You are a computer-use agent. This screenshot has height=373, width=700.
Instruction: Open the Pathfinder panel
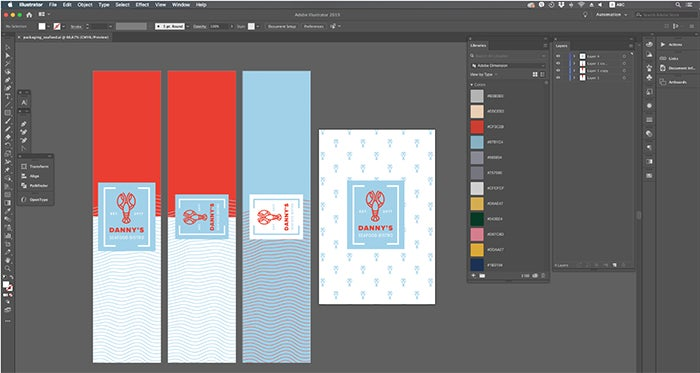coord(35,186)
